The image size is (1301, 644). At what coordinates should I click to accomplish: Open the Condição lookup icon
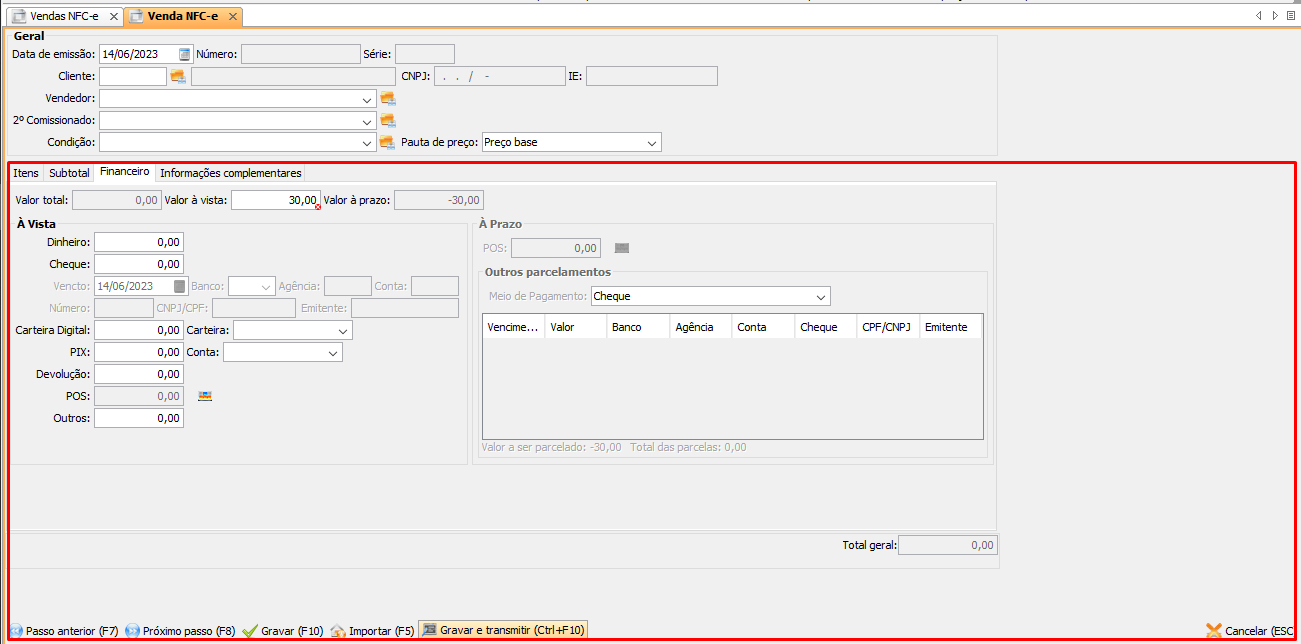[388, 143]
